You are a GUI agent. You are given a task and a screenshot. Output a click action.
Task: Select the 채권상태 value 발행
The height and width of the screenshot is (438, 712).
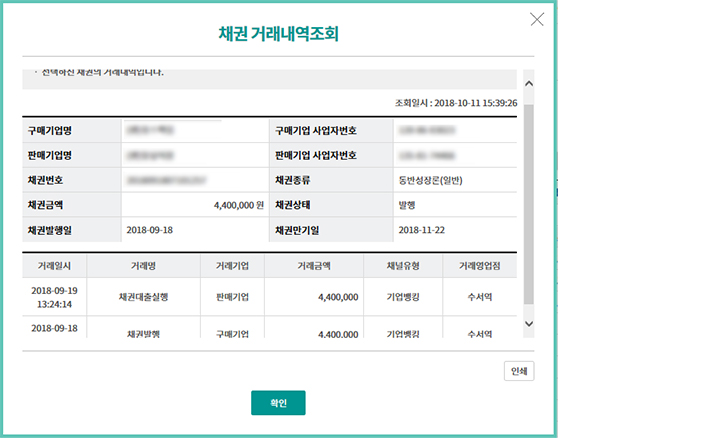(x=407, y=205)
